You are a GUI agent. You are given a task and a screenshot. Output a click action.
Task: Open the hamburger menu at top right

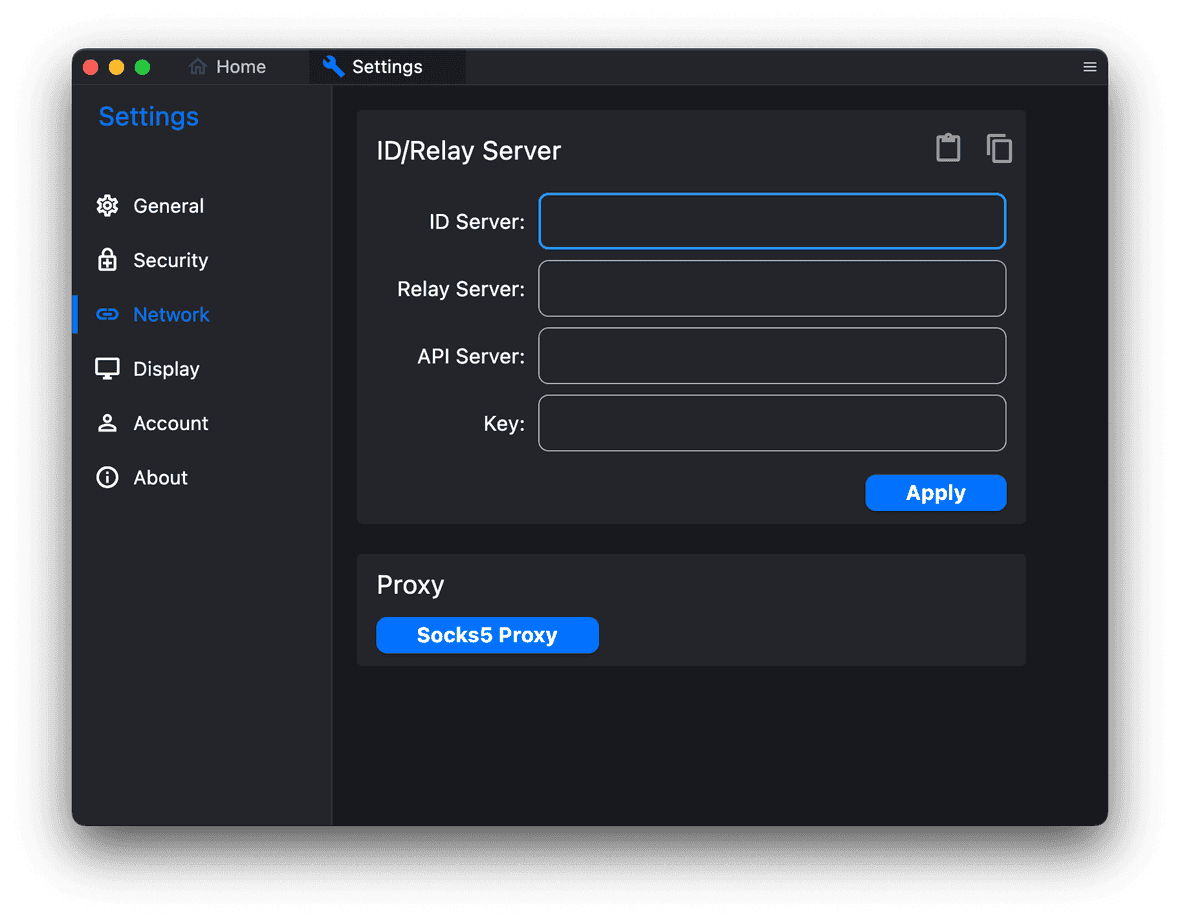1089,67
